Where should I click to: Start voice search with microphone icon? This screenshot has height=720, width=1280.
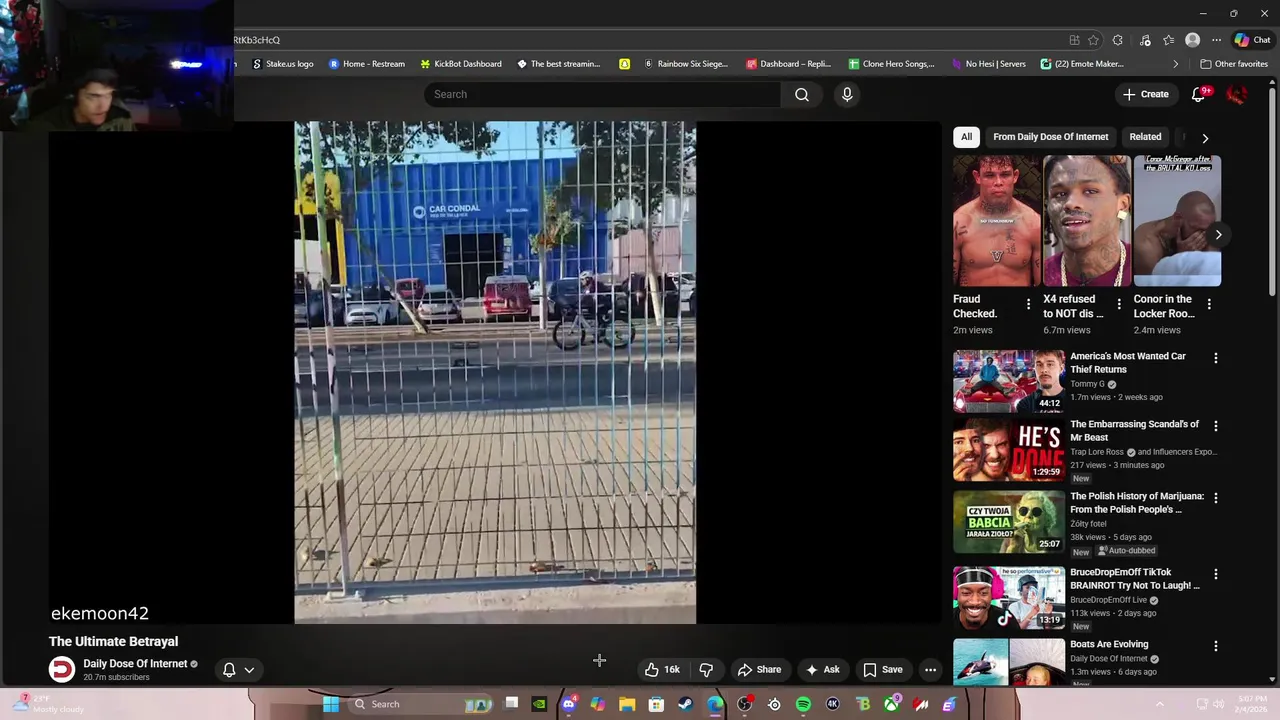[847, 94]
